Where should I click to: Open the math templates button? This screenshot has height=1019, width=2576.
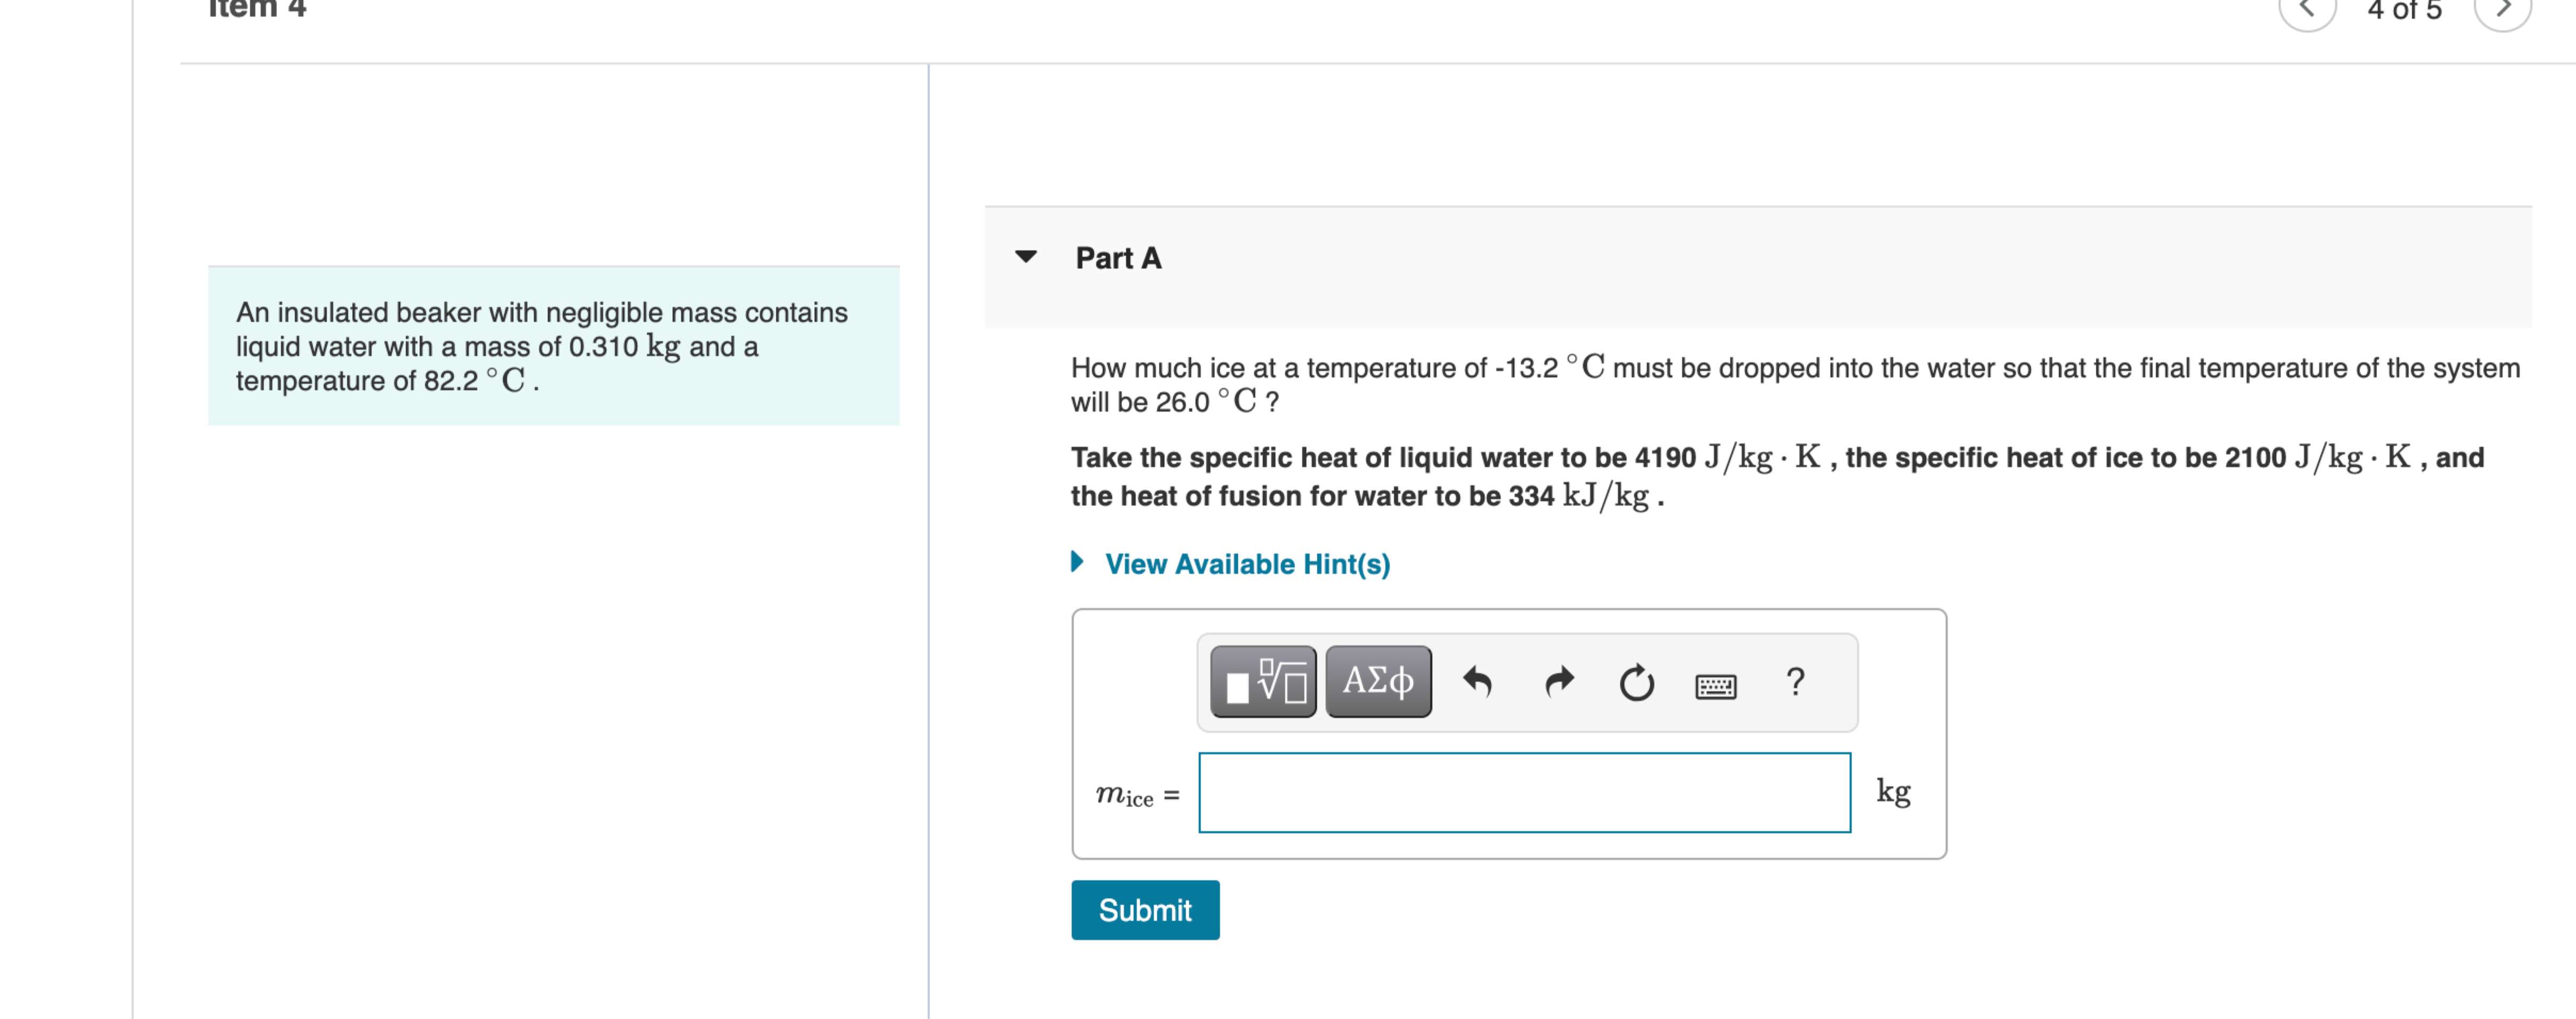pos(1263,682)
